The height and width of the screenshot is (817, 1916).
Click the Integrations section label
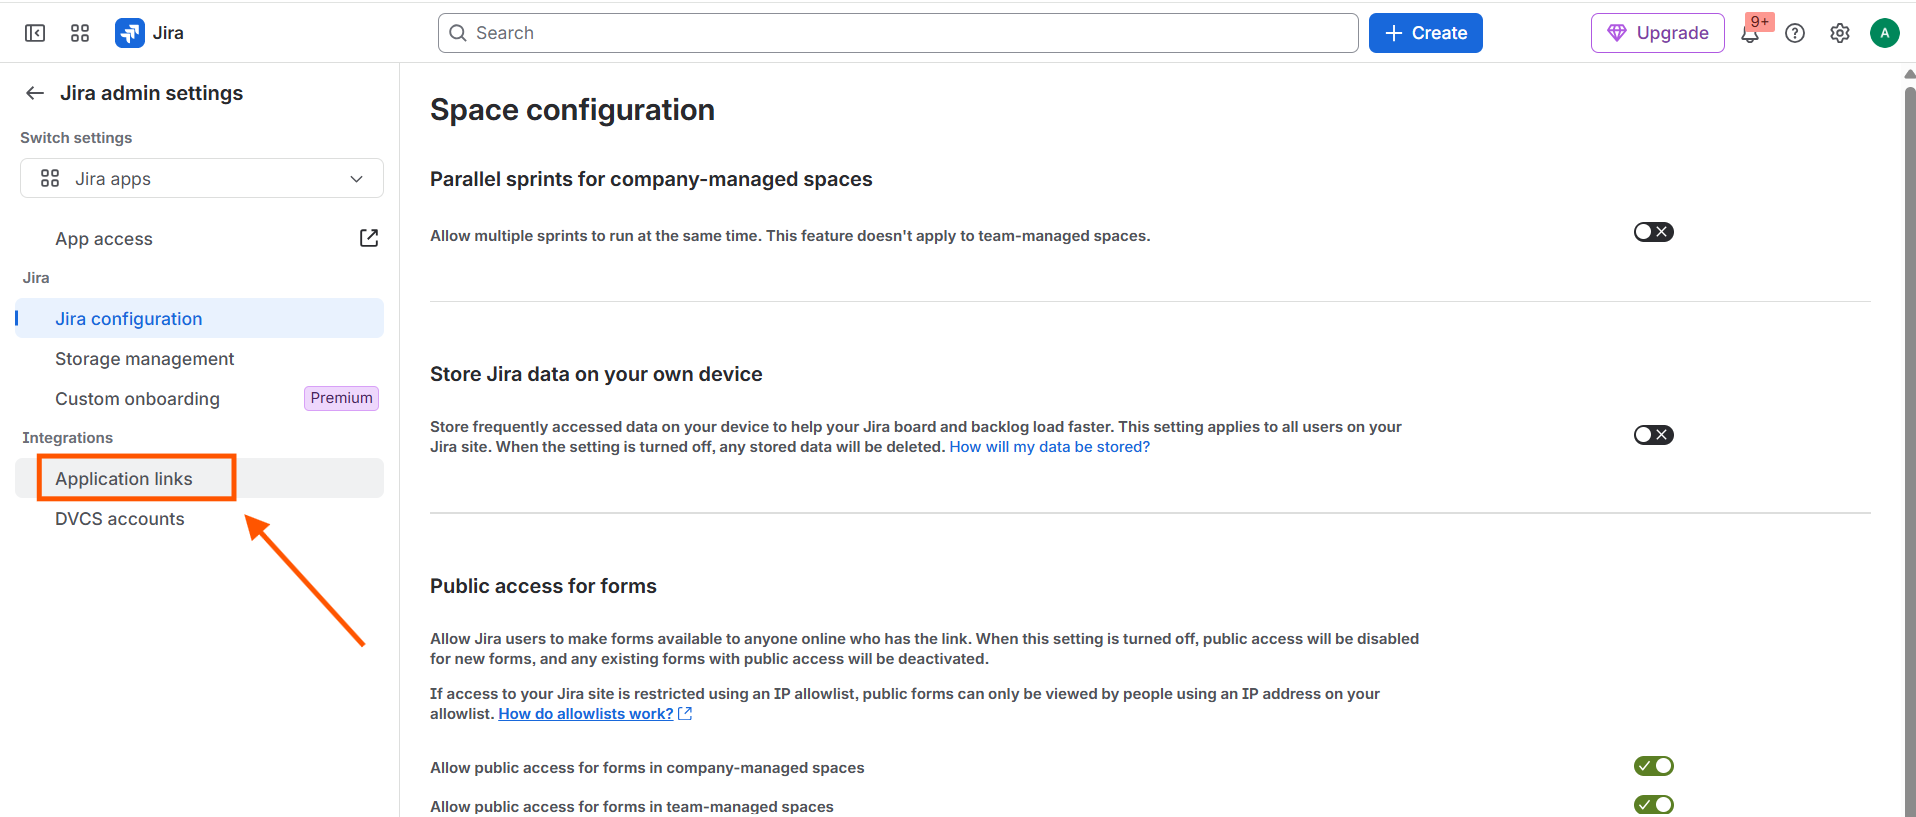[67, 438]
